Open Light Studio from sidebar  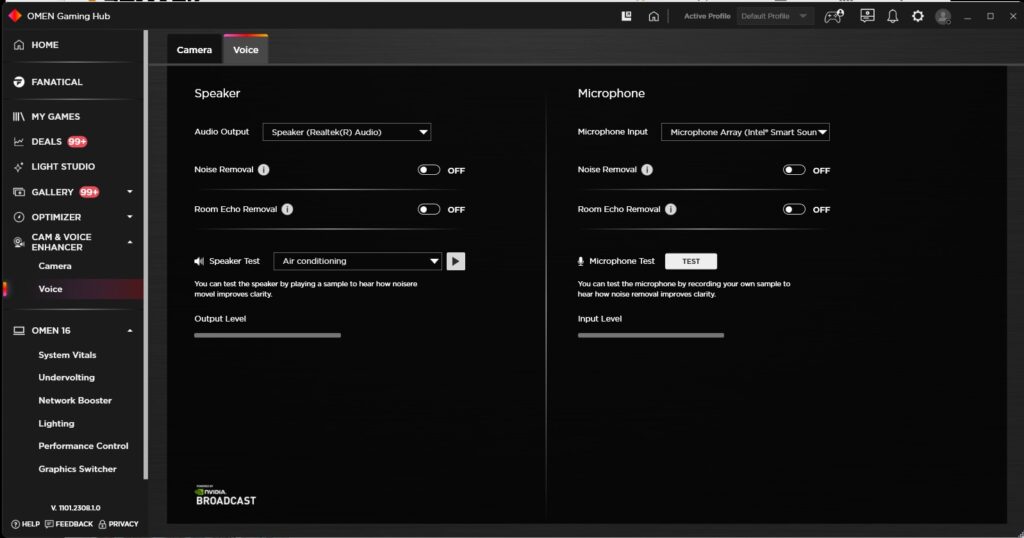coord(62,167)
